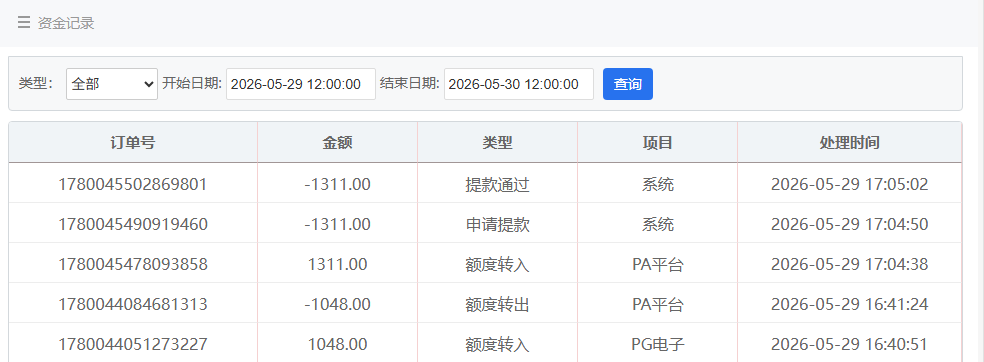Viewport: 984px width, 362px height.
Task: Click the 类型 column header in table
Action: (498, 142)
